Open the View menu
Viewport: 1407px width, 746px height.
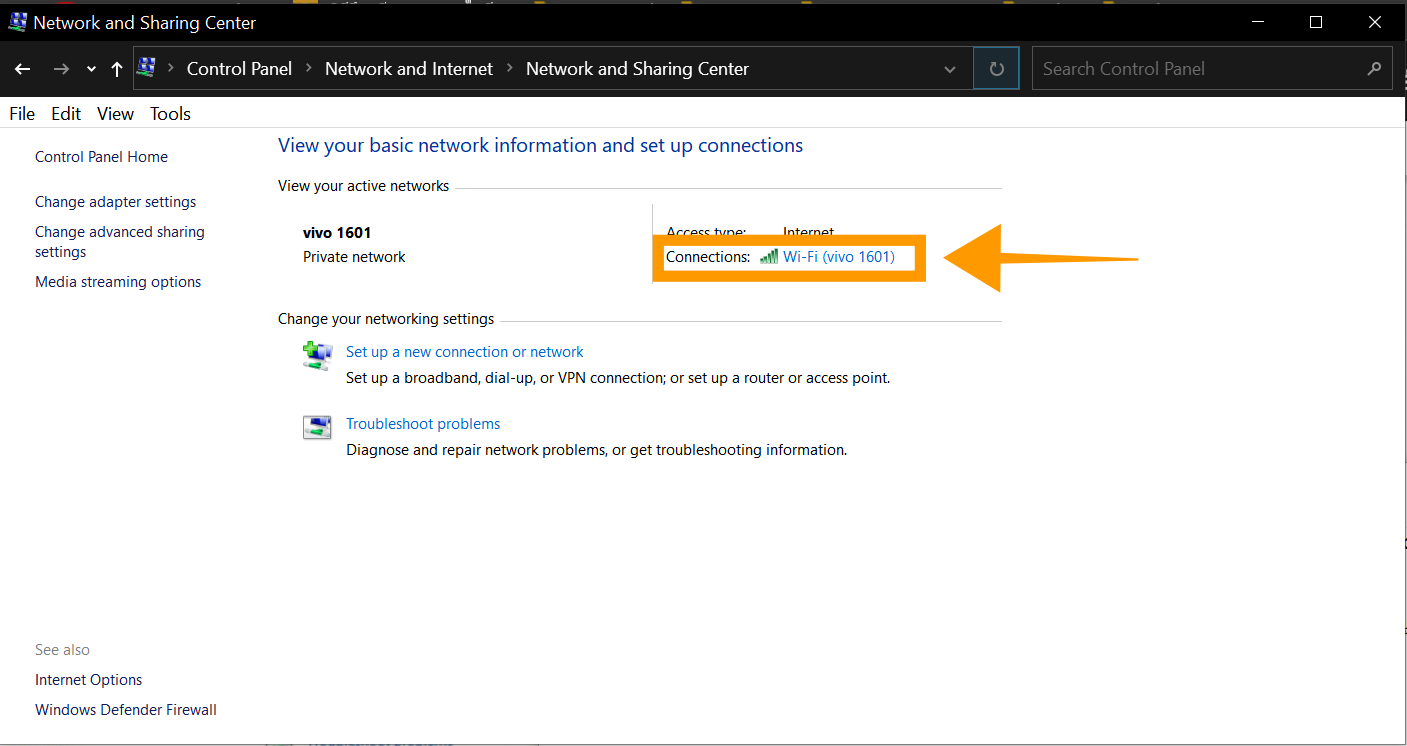(x=115, y=114)
